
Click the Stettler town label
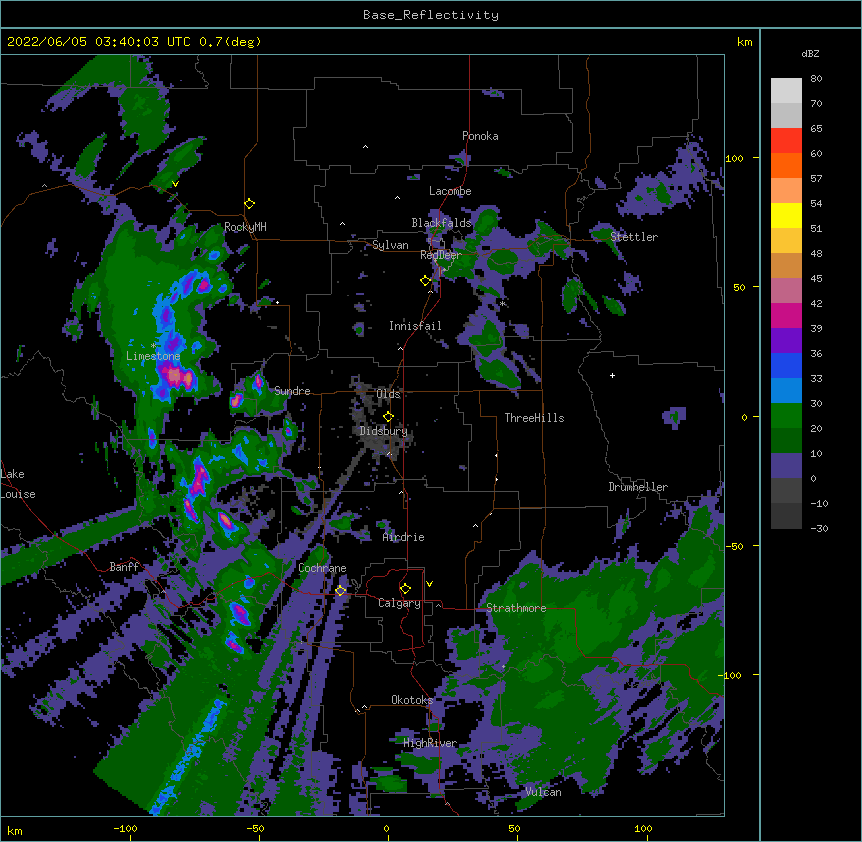click(634, 237)
